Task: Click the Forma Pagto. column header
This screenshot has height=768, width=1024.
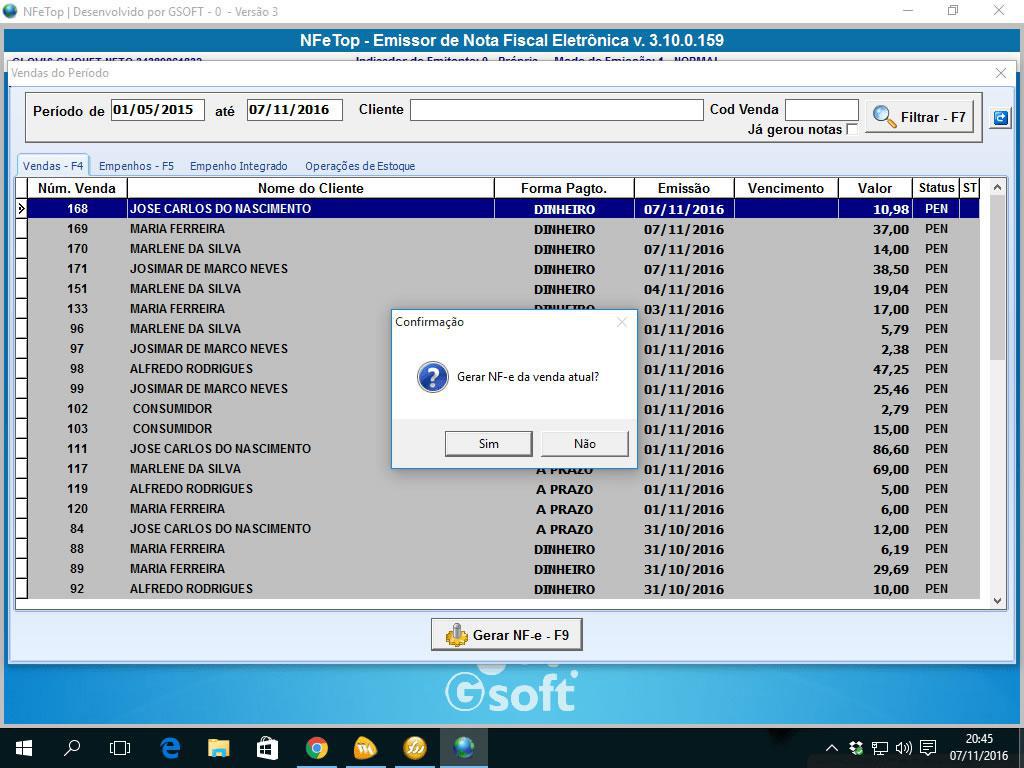Action: point(564,188)
